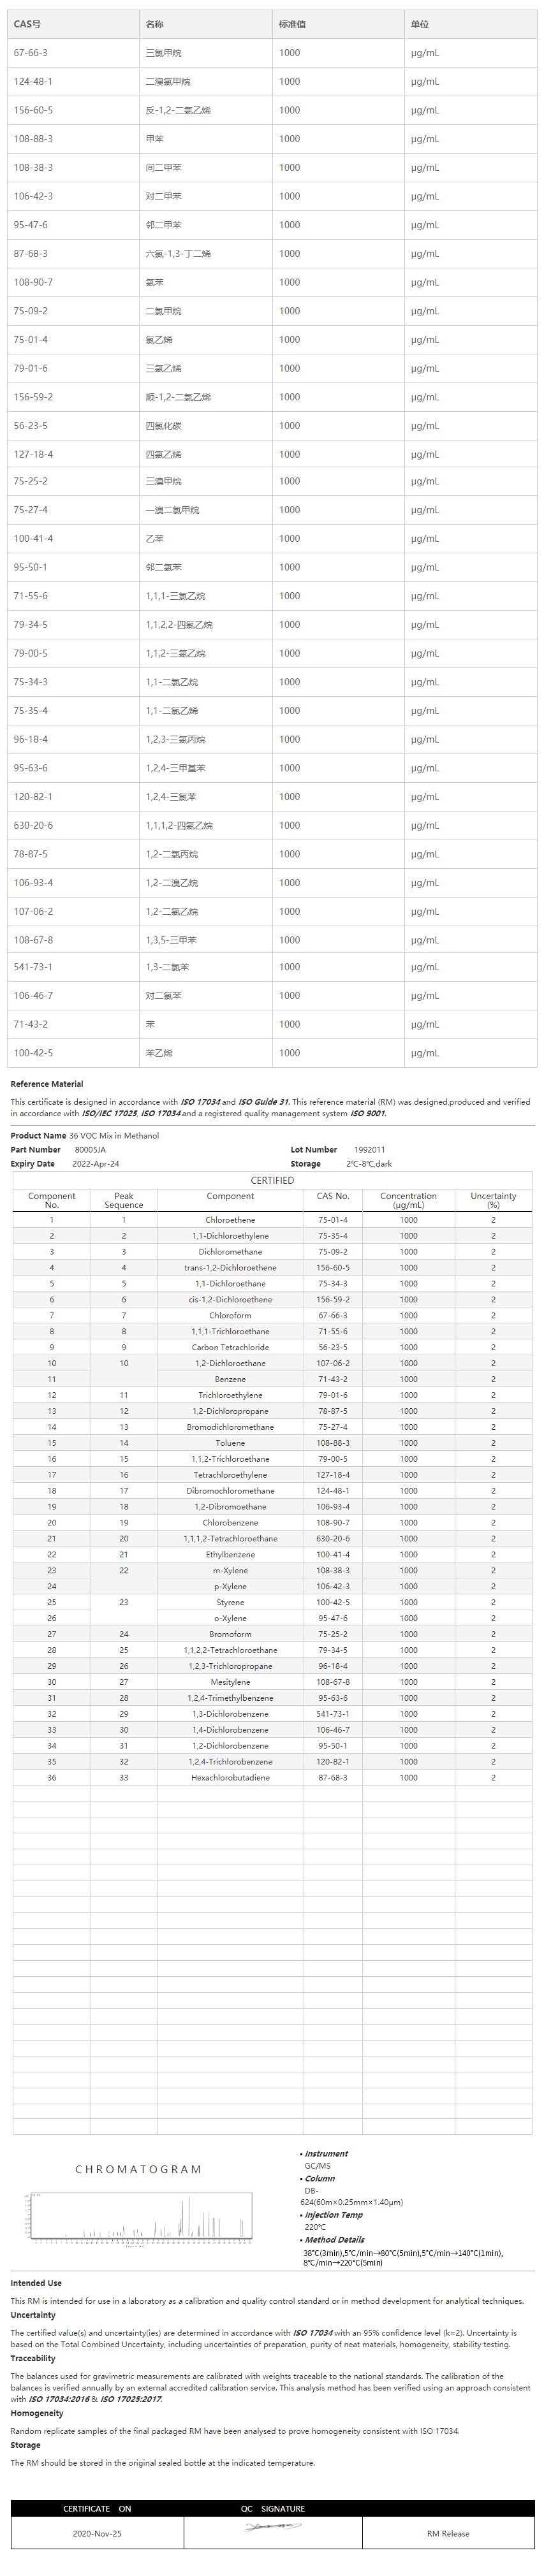Screen dimensions: 544x2576
Task: Click the "Traceability" section heading
Action: (33, 2358)
